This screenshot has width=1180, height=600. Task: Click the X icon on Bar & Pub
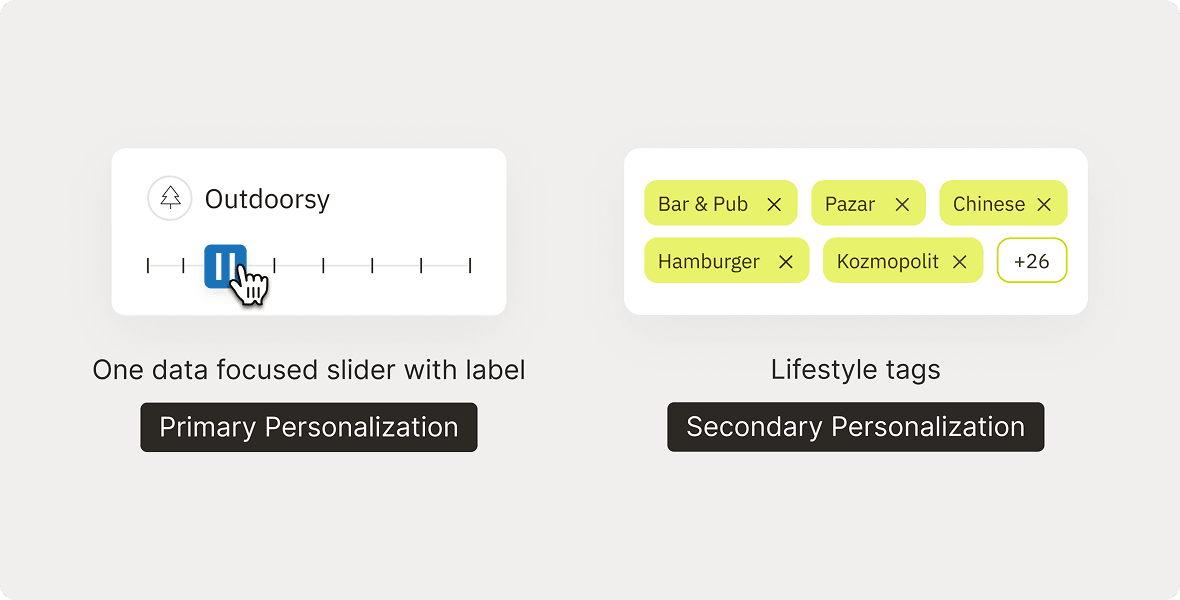(773, 203)
